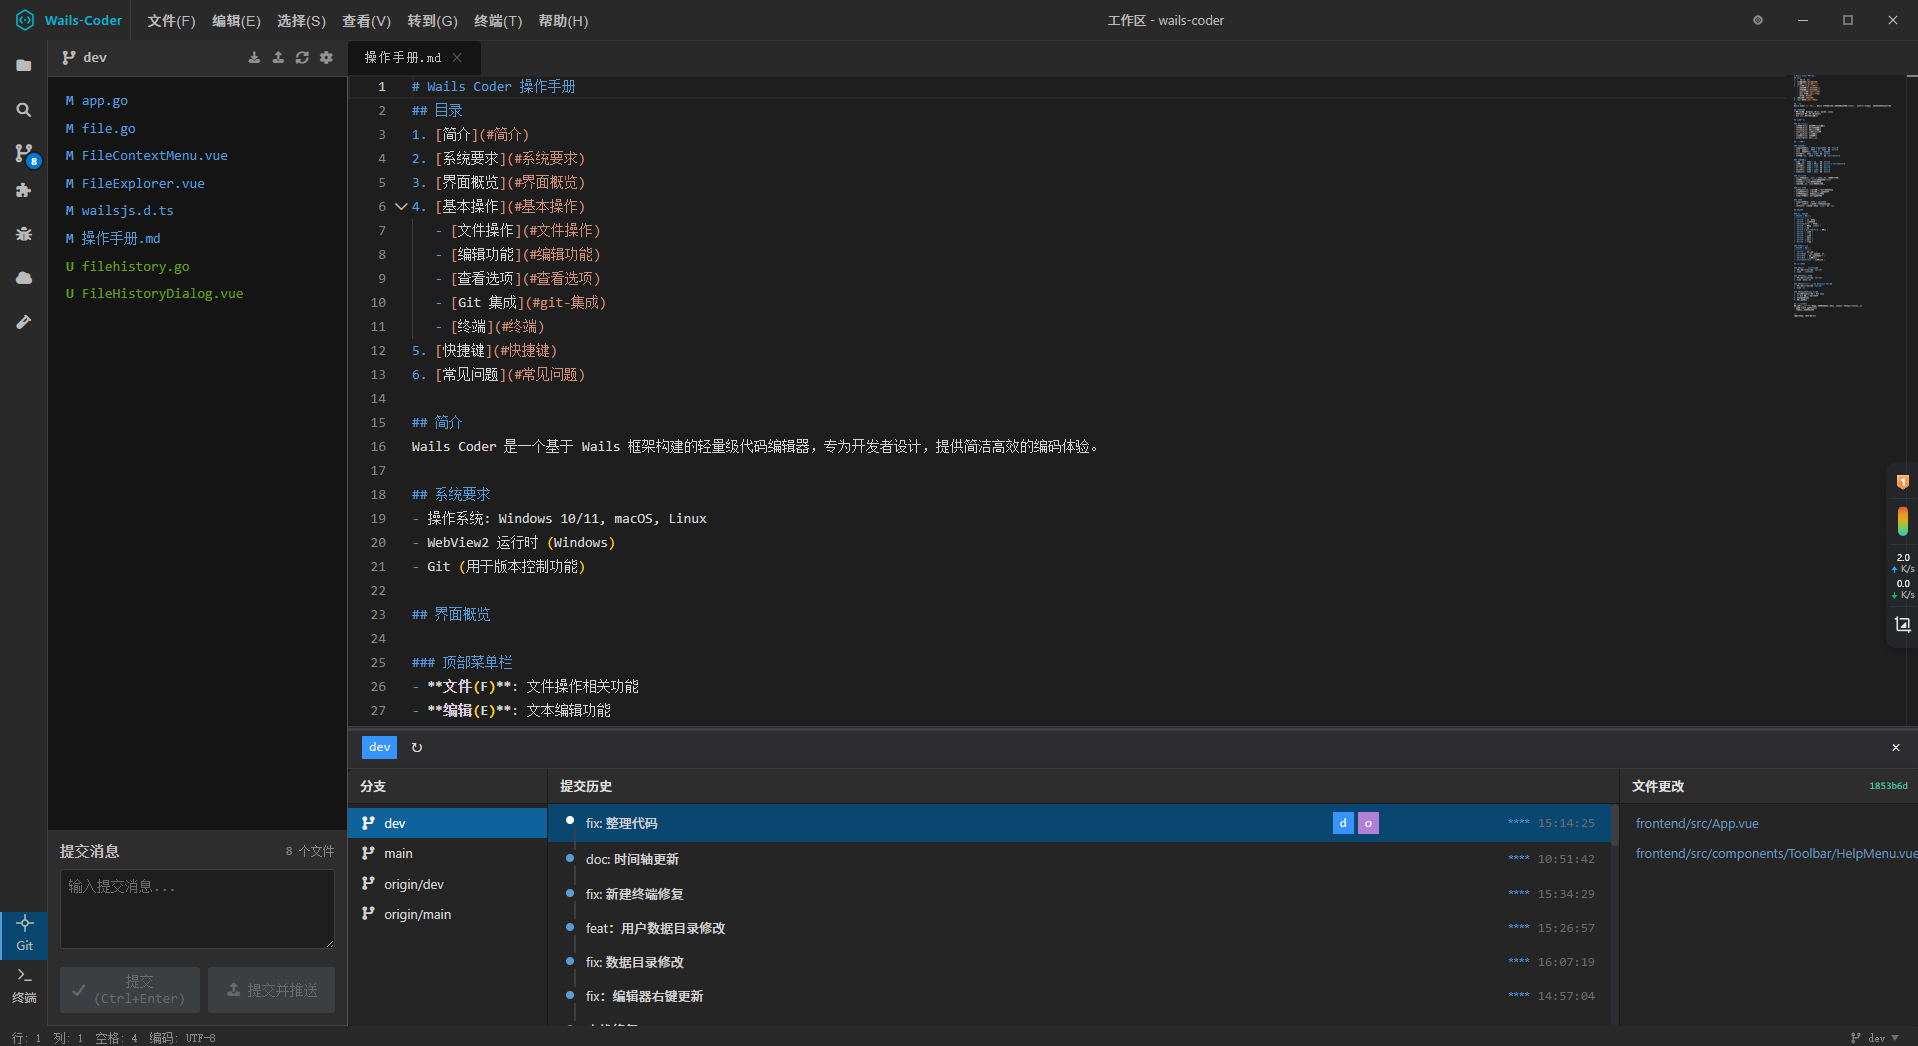Select the origin/main branch
Screen dimensions: 1918x1046
click(x=447, y=914)
